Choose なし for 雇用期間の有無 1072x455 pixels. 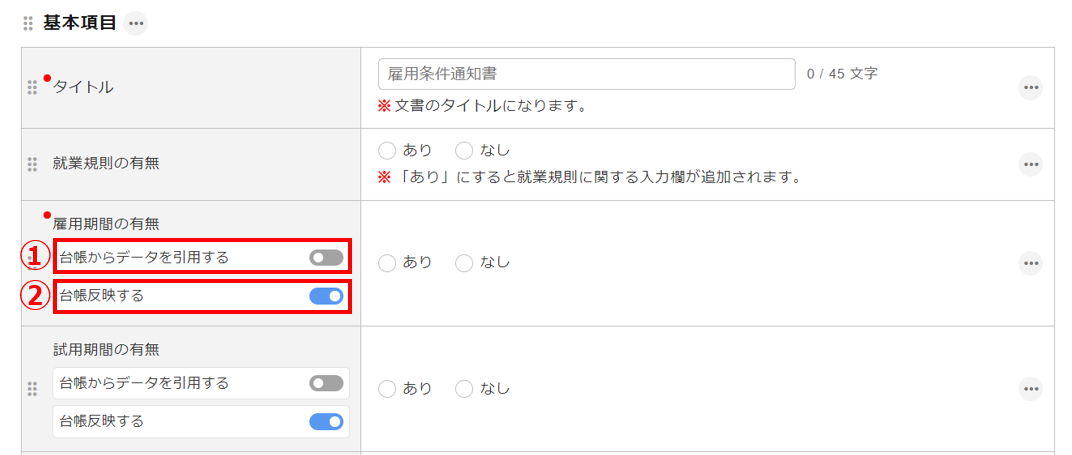pos(464,263)
